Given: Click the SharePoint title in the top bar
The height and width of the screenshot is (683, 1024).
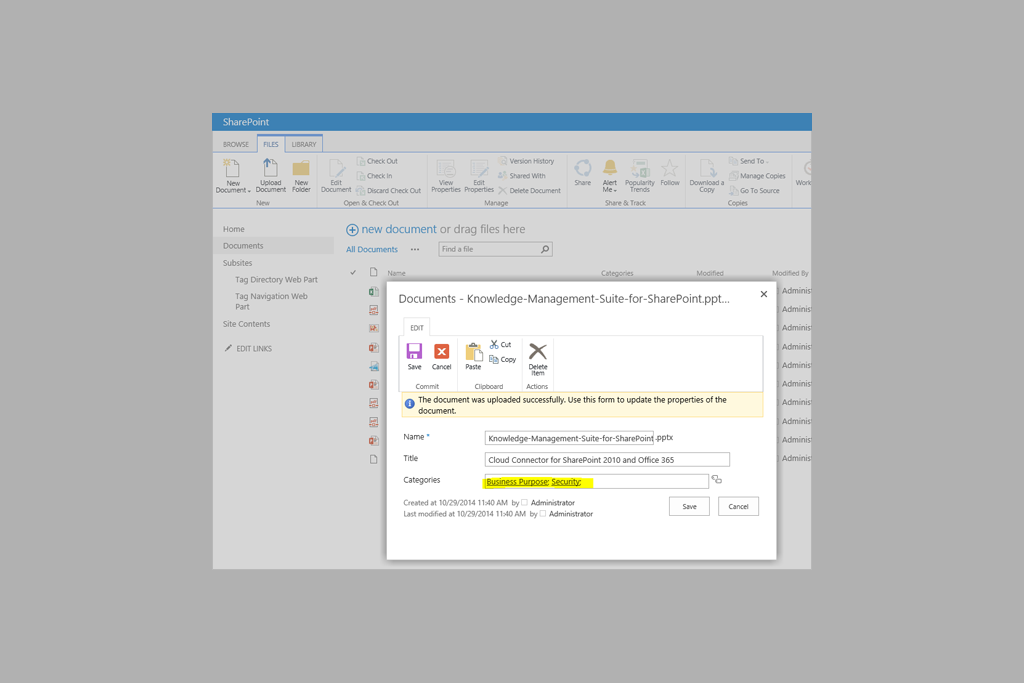Looking at the screenshot, I should pyautogui.click(x=246, y=122).
